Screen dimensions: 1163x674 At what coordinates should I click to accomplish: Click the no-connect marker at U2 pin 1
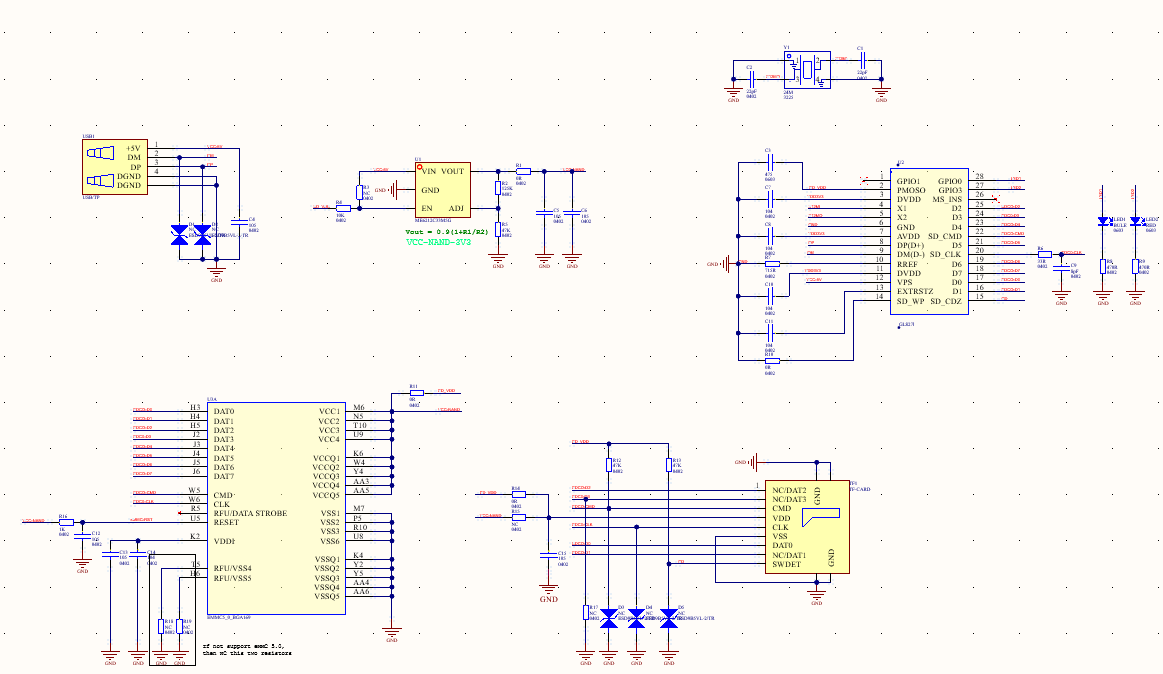coord(863,180)
